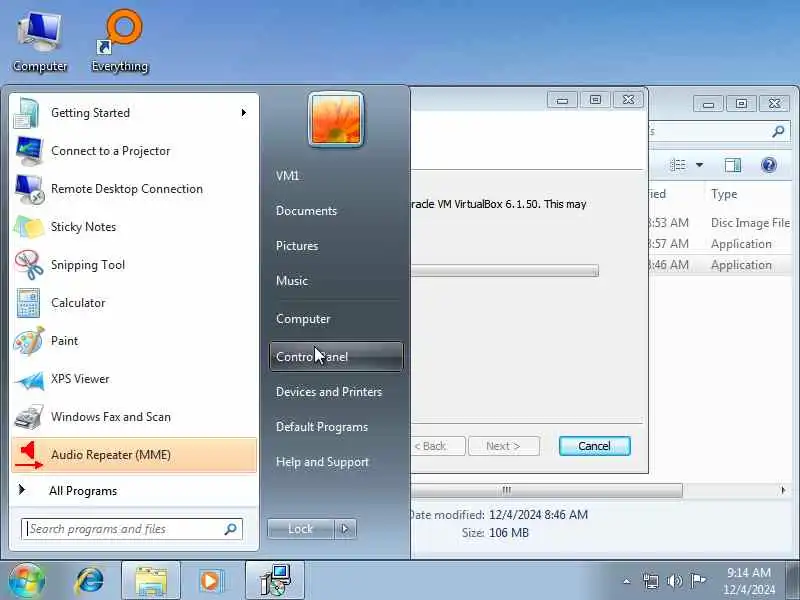This screenshot has width=800, height=600.
Task: Open Help and Support
Action: [x=322, y=462]
